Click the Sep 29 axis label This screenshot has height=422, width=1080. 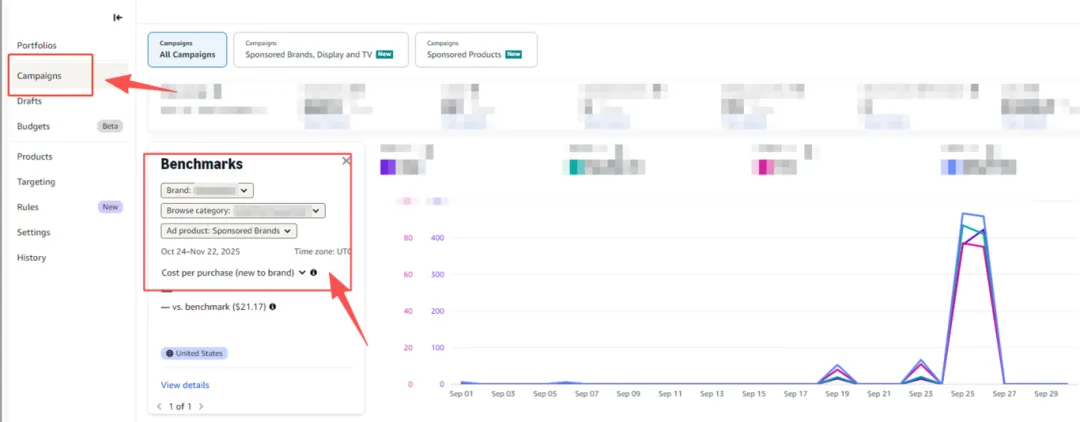pos(1046,394)
